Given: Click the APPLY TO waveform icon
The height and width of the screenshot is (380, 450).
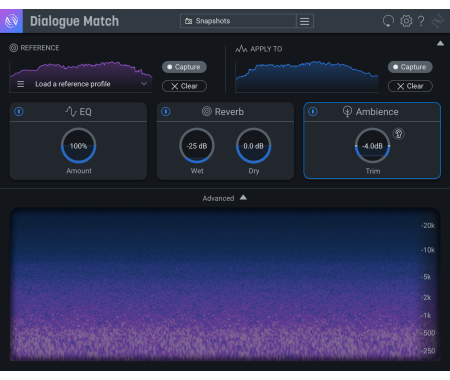Looking at the screenshot, I should tap(241, 49).
